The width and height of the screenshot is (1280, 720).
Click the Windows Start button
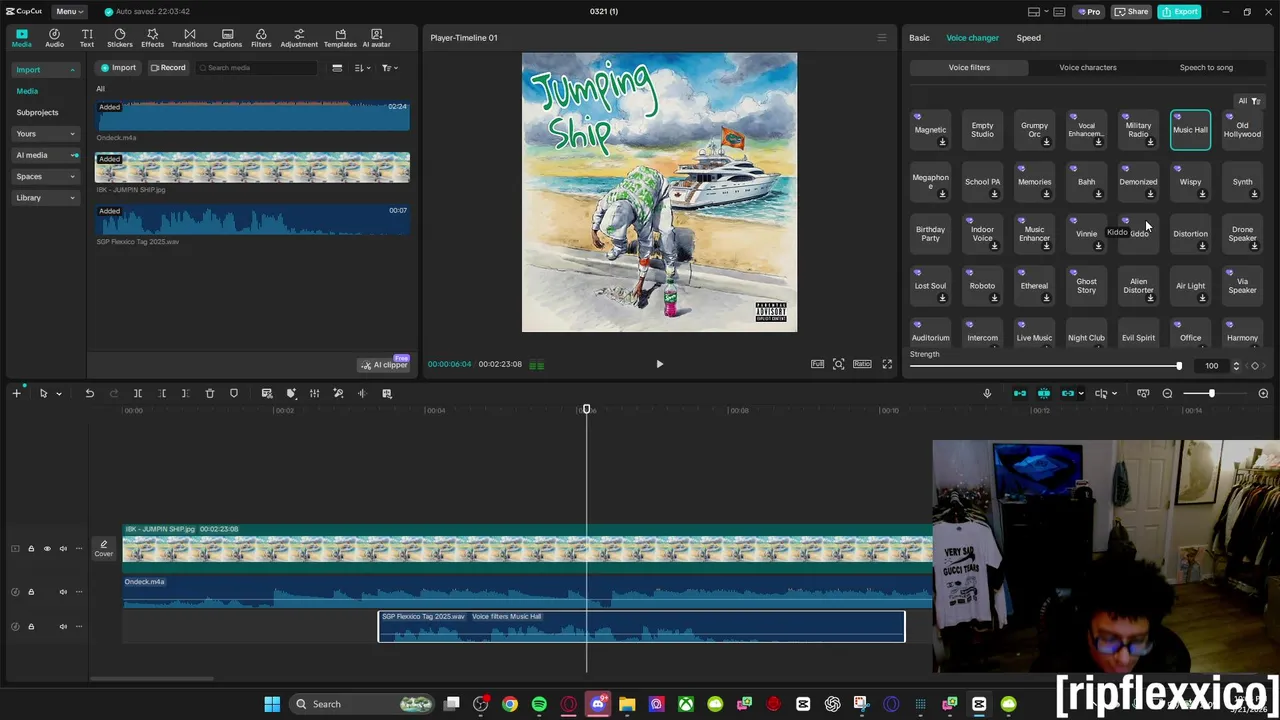(x=272, y=704)
